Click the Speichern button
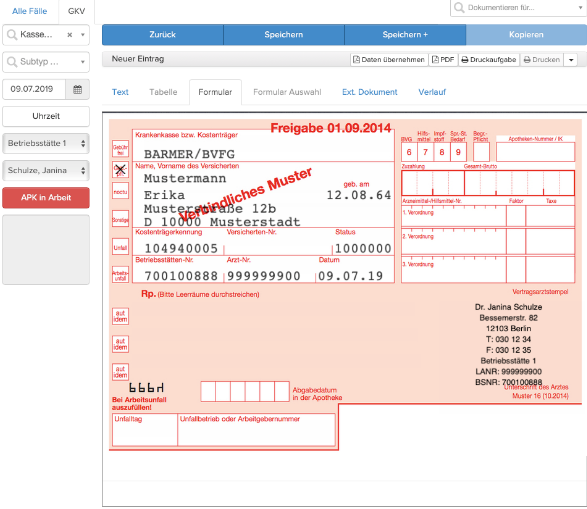Image resolution: width=587 pixels, height=509 pixels. [284, 35]
